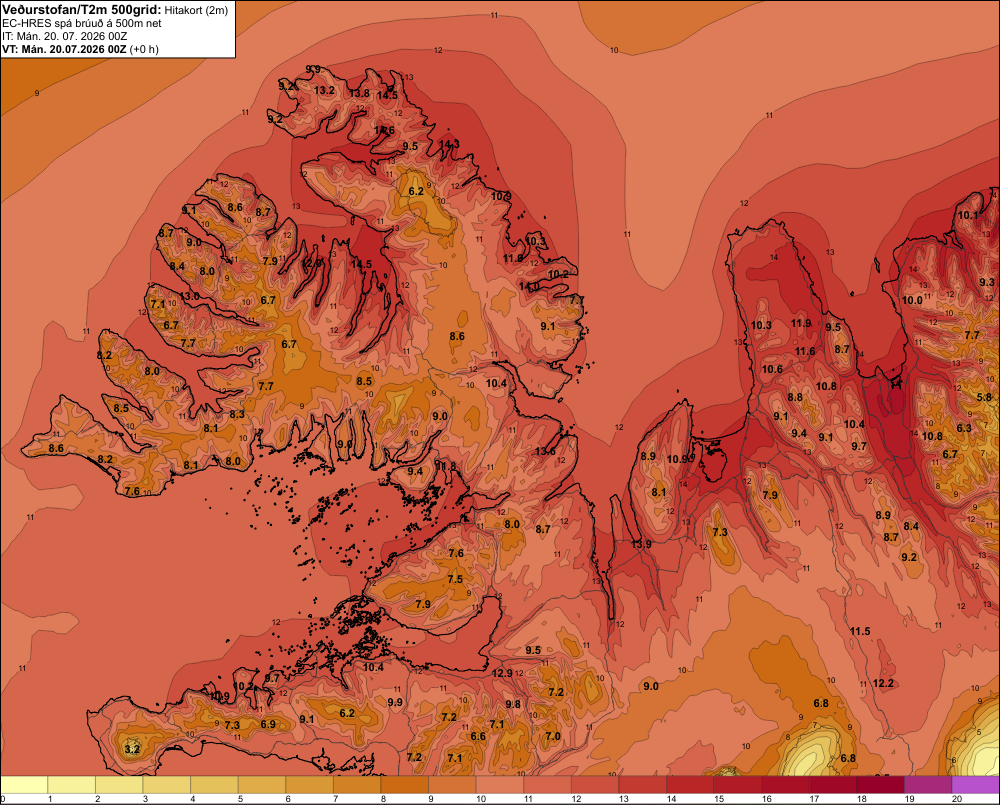Click the 10.6 temperature value
The height and width of the screenshot is (805, 1000).
point(772,369)
